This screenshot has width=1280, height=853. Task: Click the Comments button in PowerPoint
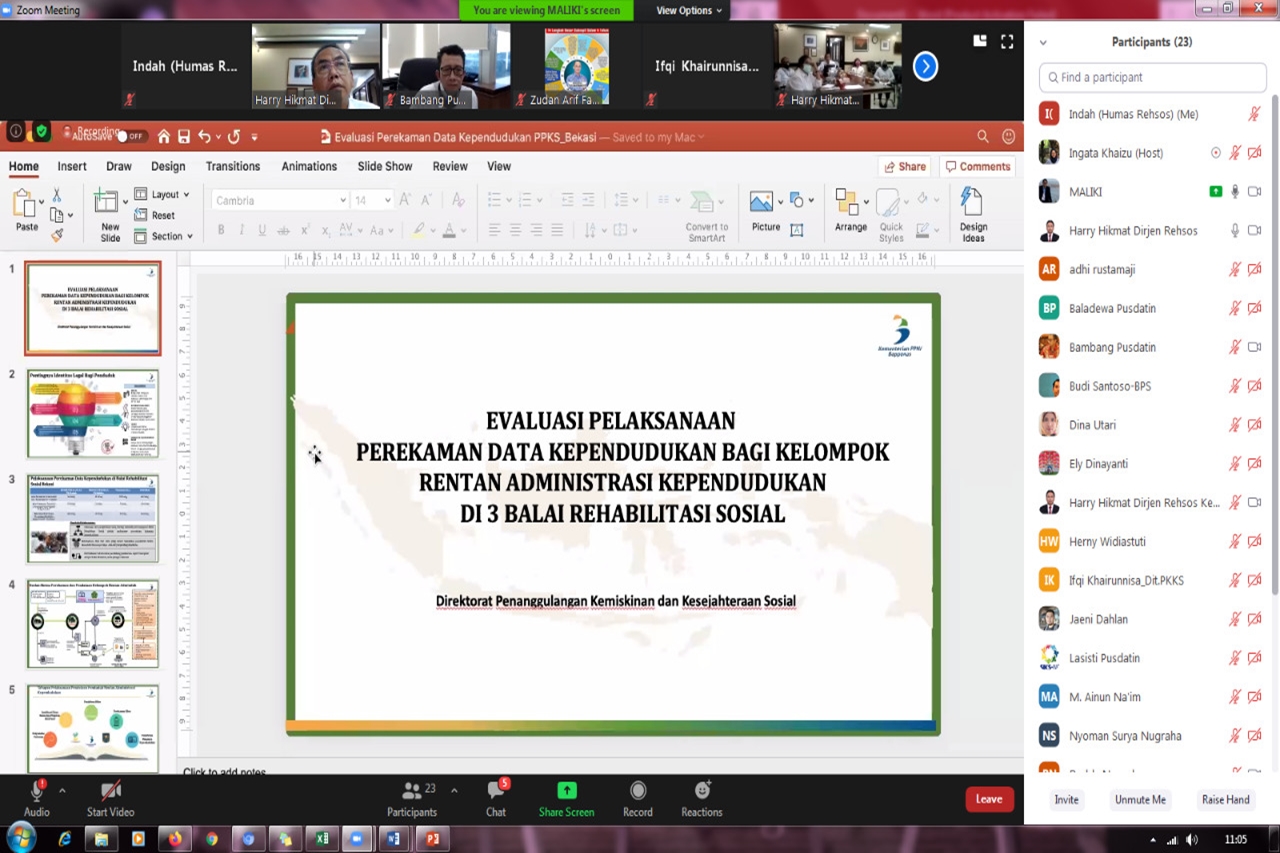978,167
